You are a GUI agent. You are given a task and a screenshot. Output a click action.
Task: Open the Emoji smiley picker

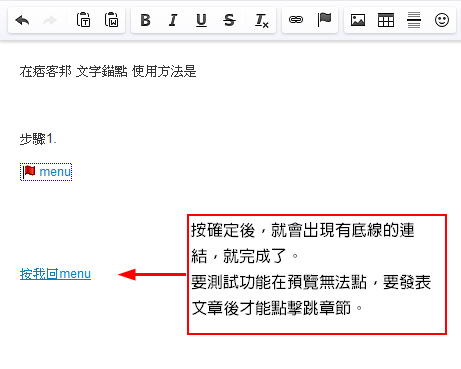pyautogui.click(x=442, y=20)
